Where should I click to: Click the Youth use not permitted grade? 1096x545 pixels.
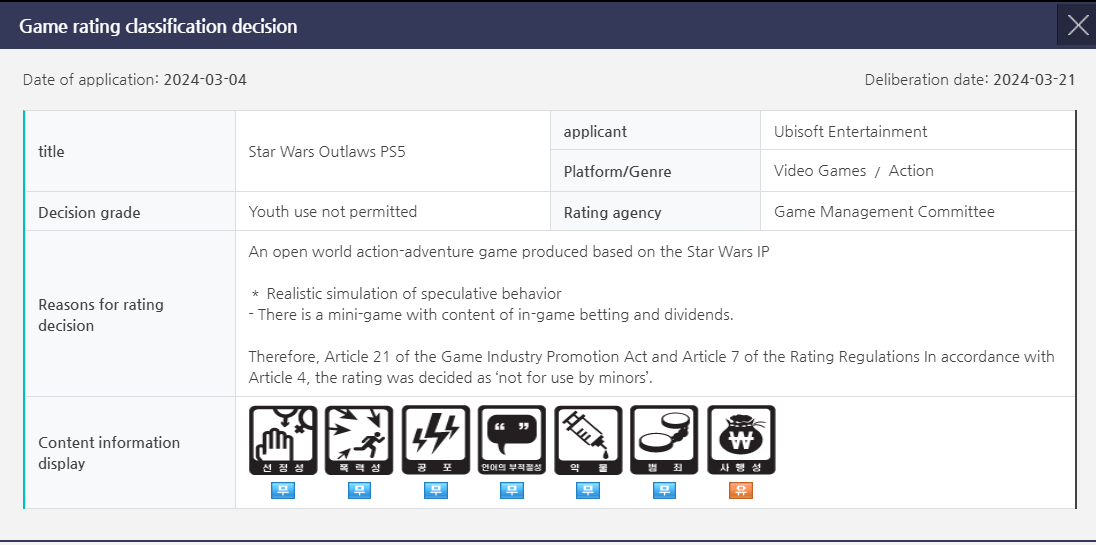[x=332, y=212]
